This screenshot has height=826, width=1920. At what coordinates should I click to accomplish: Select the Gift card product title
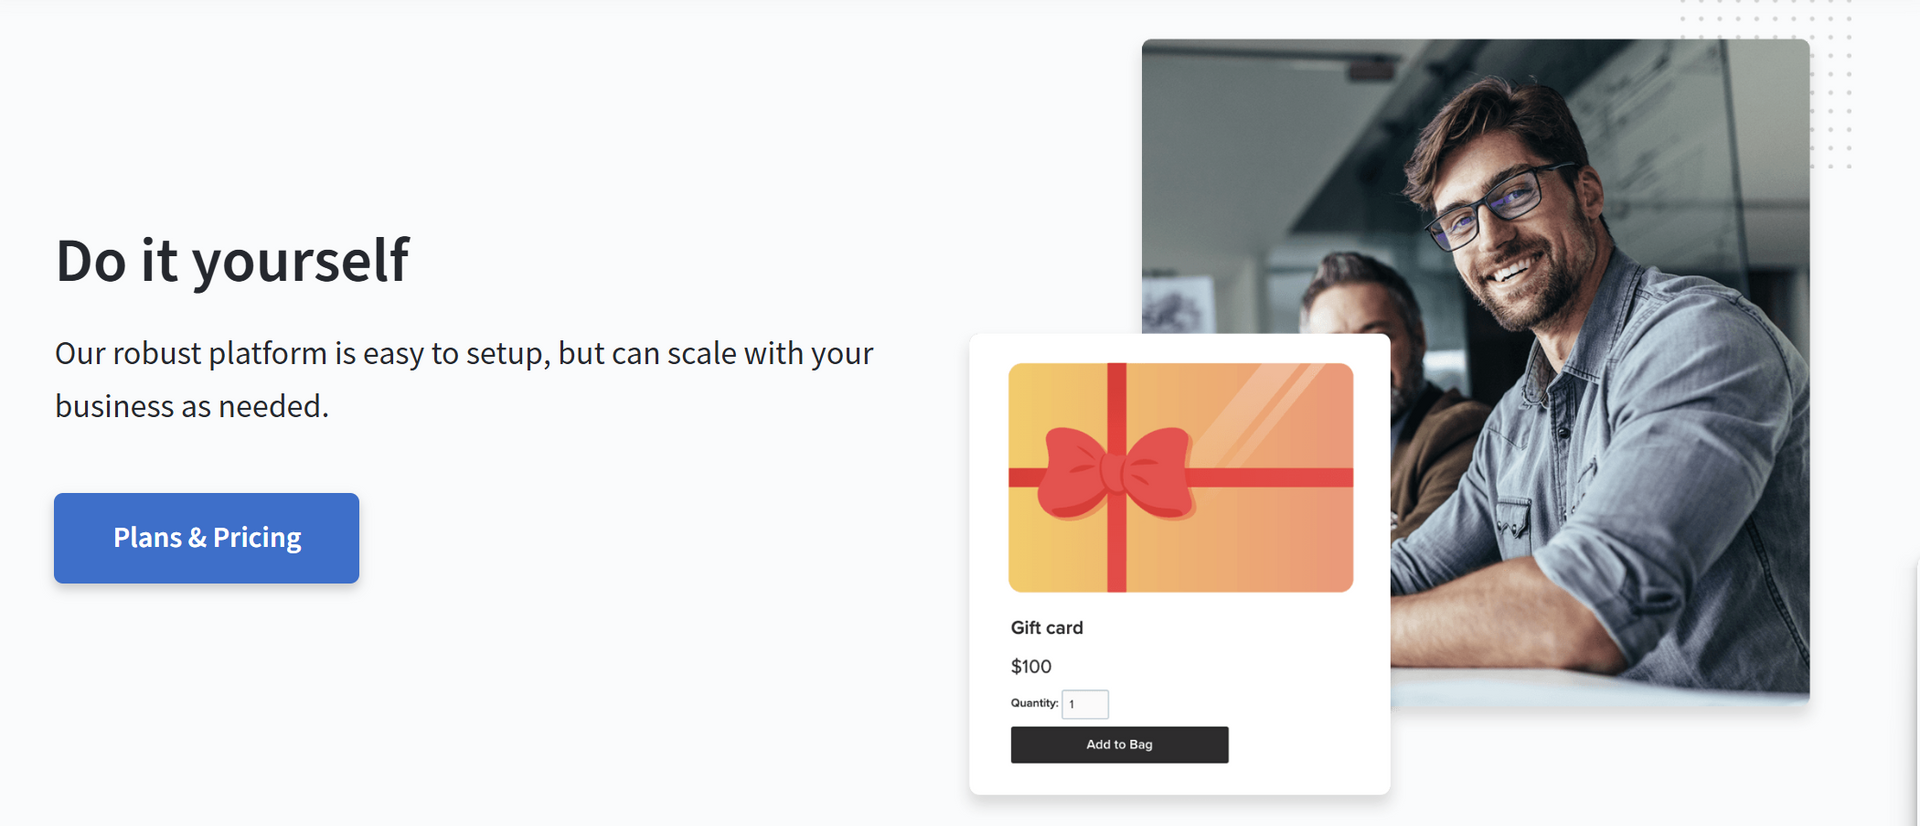pyautogui.click(x=1046, y=628)
